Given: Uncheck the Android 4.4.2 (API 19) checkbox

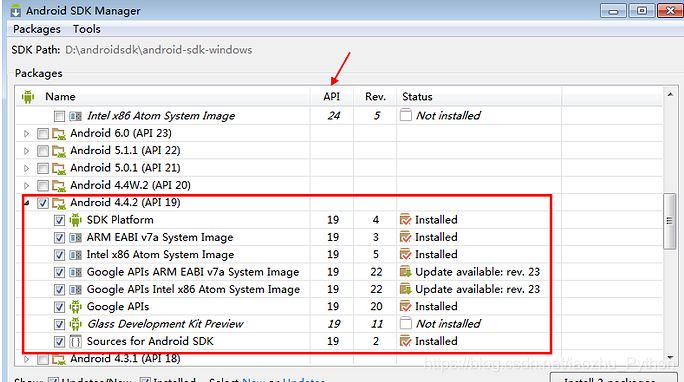Looking at the screenshot, I should 43,203.
